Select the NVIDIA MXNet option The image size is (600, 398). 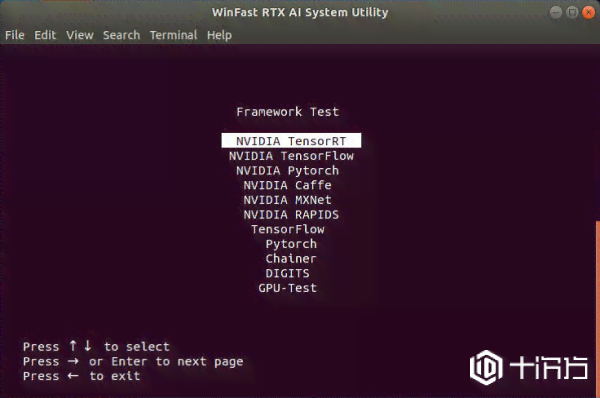click(287, 200)
